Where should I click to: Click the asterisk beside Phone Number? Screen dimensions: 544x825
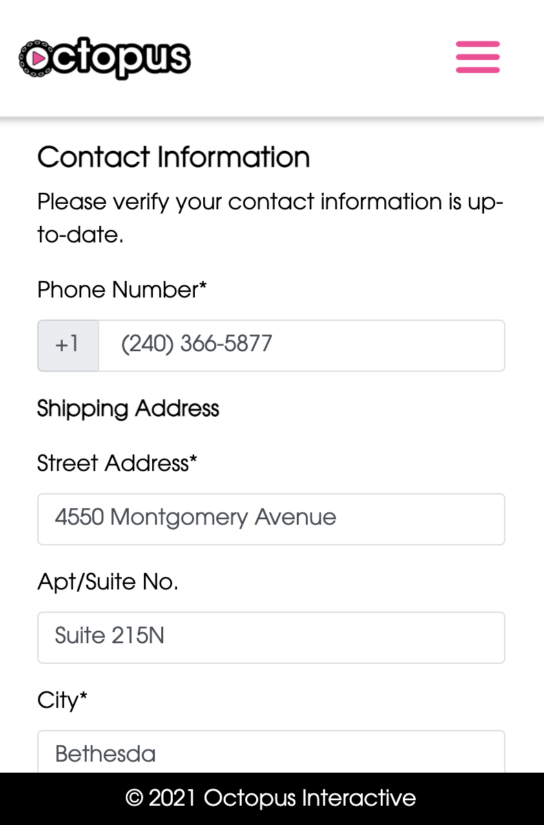(203, 285)
